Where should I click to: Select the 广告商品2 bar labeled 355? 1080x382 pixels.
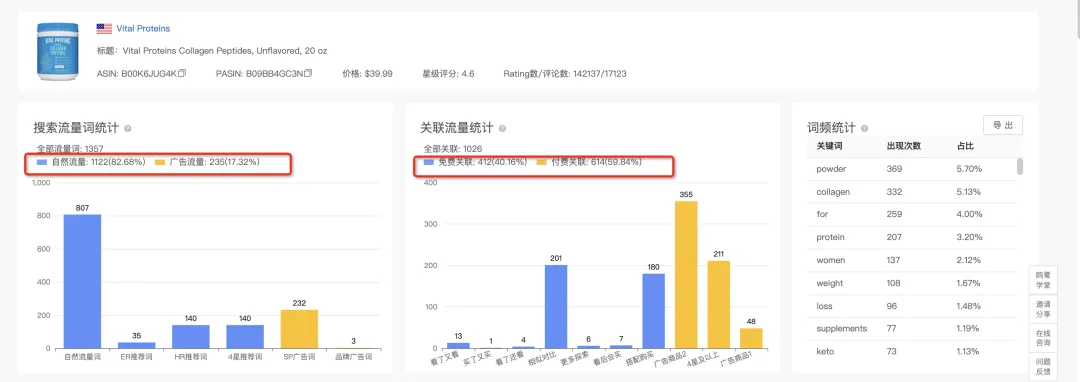(x=686, y=275)
